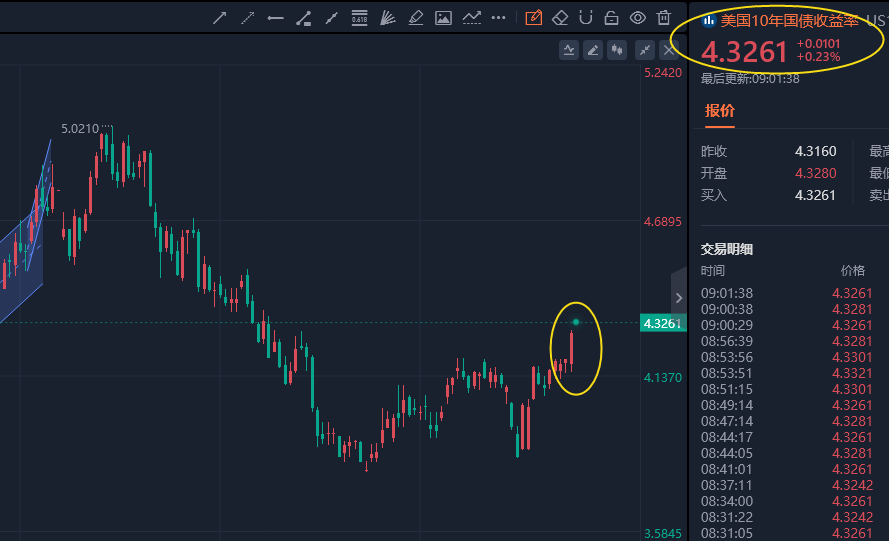Select the 08:51:15 trade row

787,389
